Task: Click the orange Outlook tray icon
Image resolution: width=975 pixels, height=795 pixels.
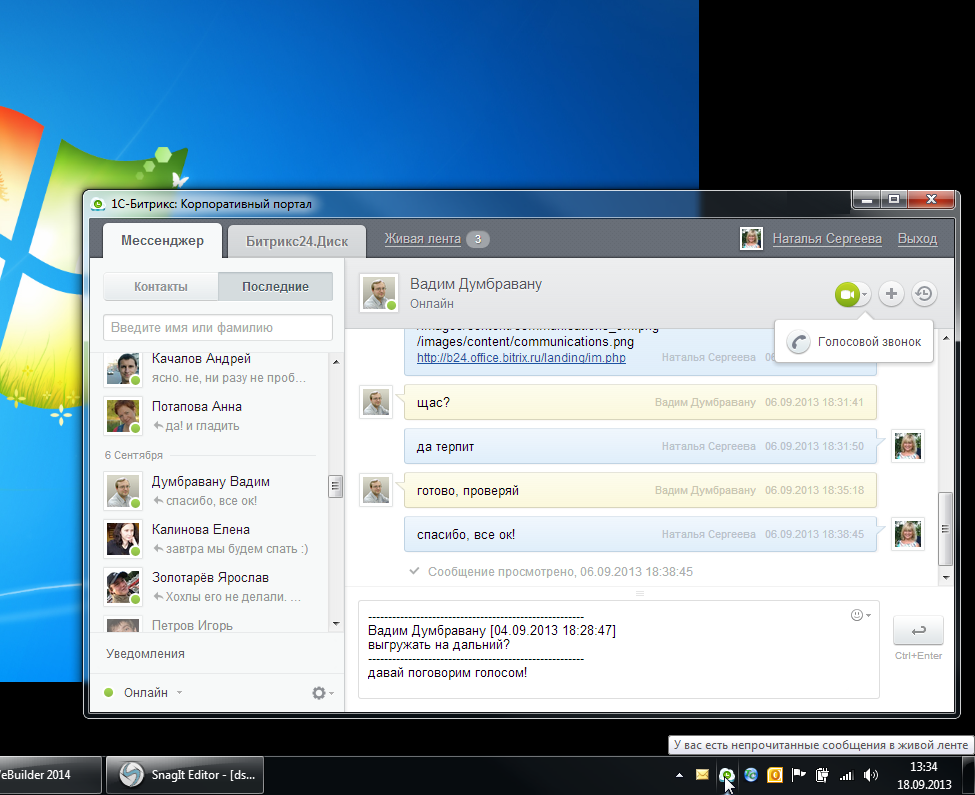Action: coord(775,775)
